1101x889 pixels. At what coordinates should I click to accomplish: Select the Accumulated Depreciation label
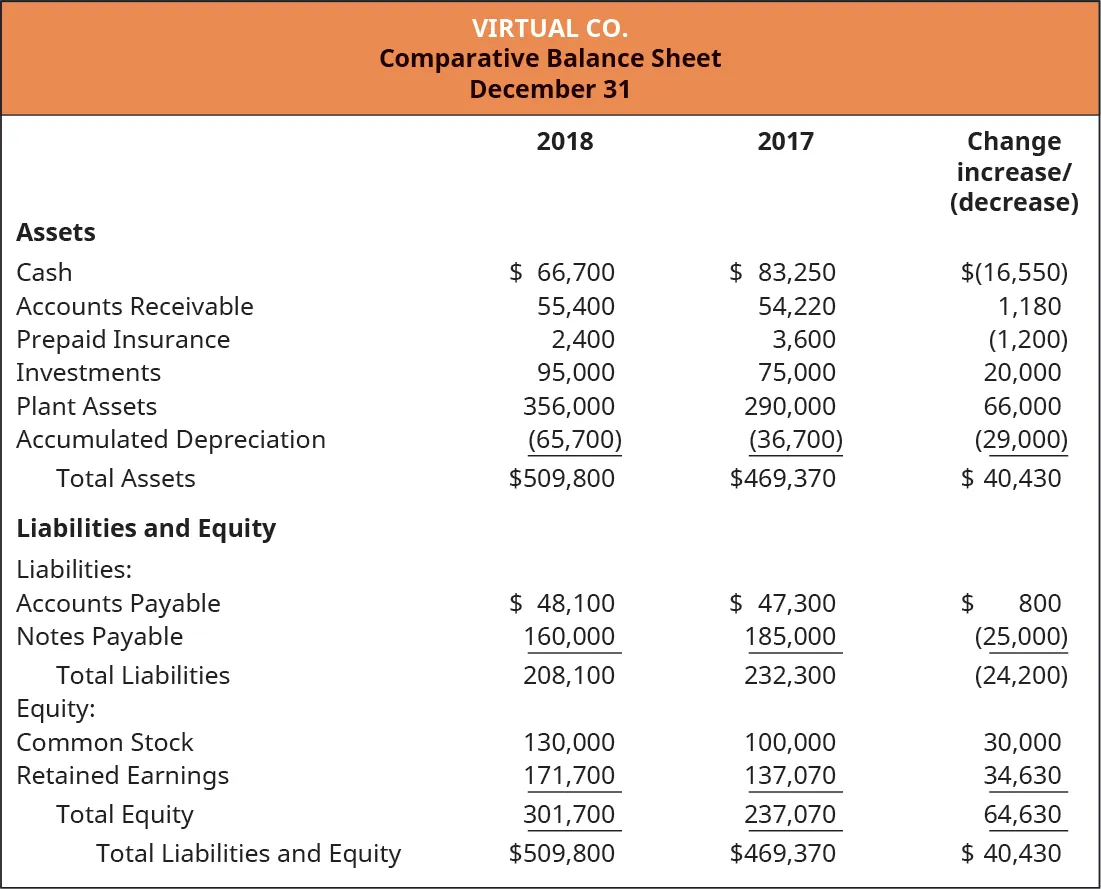click(170, 439)
